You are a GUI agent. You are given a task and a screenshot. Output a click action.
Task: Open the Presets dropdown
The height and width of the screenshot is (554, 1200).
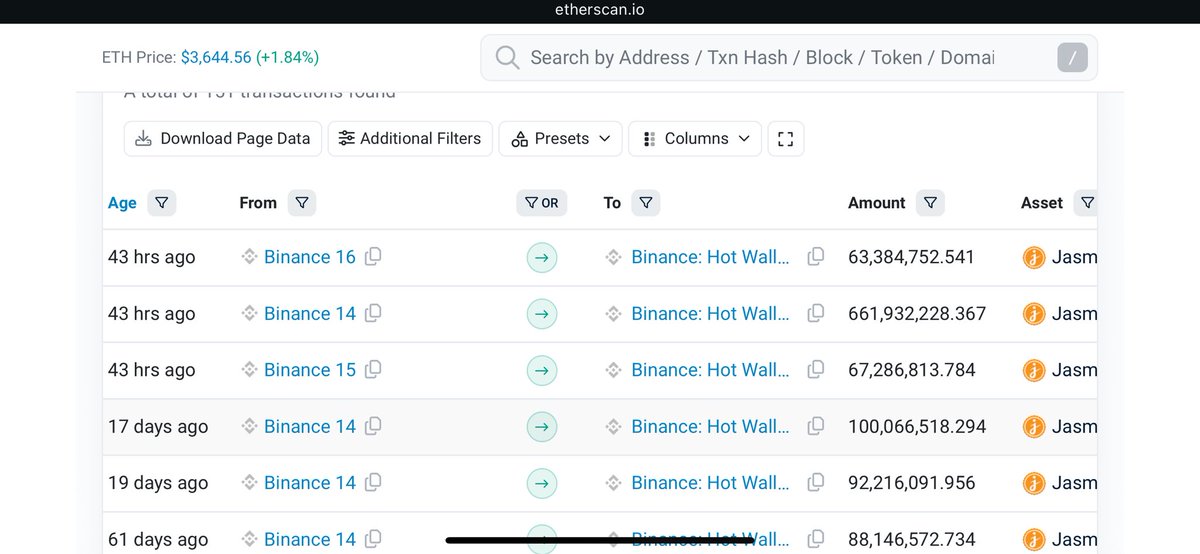560,138
